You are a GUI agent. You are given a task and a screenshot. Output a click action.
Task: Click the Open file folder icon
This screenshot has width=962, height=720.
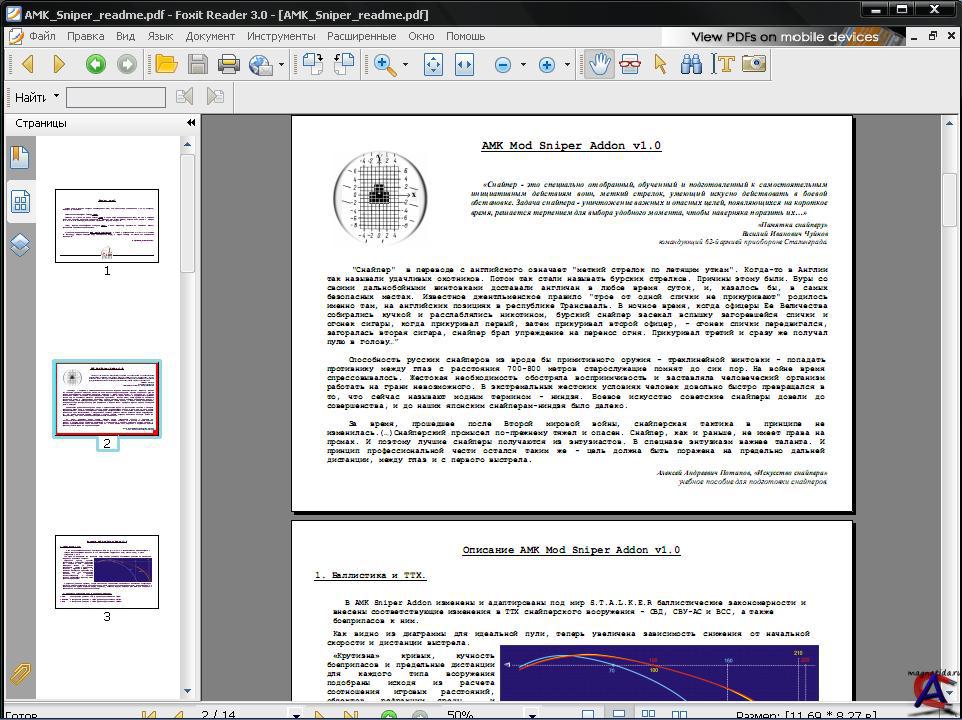[166, 65]
